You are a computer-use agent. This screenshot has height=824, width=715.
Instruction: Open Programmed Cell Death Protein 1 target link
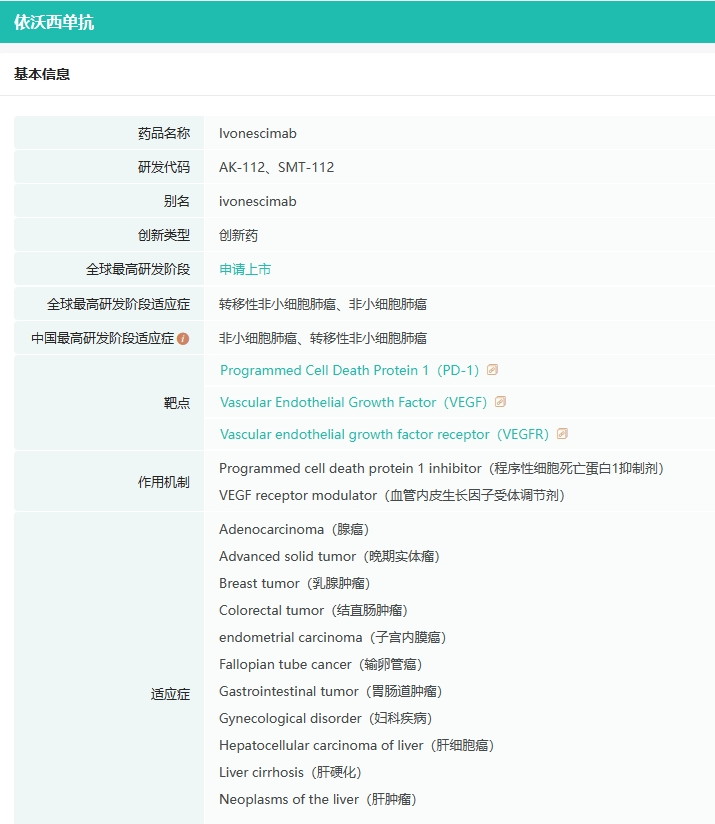pos(350,370)
